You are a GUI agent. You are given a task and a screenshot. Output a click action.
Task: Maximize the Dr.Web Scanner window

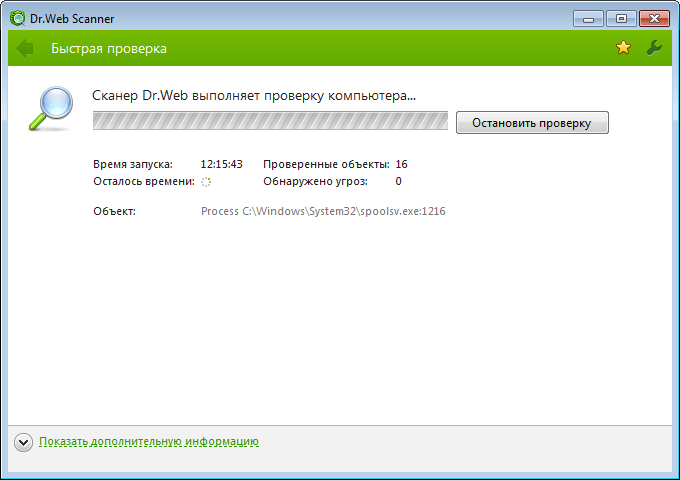point(620,18)
